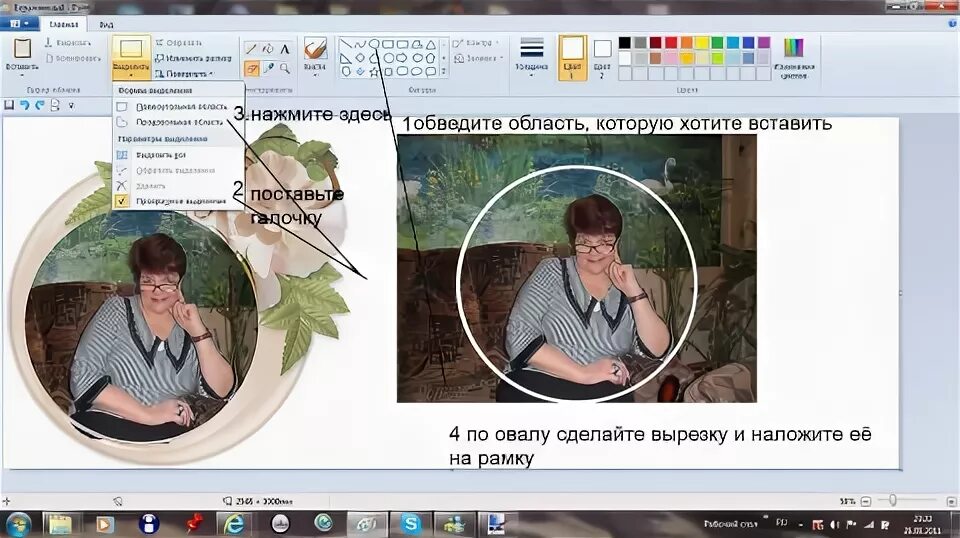The image size is (960, 538).
Task: Activate the Color 2 selector
Action: pyautogui.click(x=602, y=58)
